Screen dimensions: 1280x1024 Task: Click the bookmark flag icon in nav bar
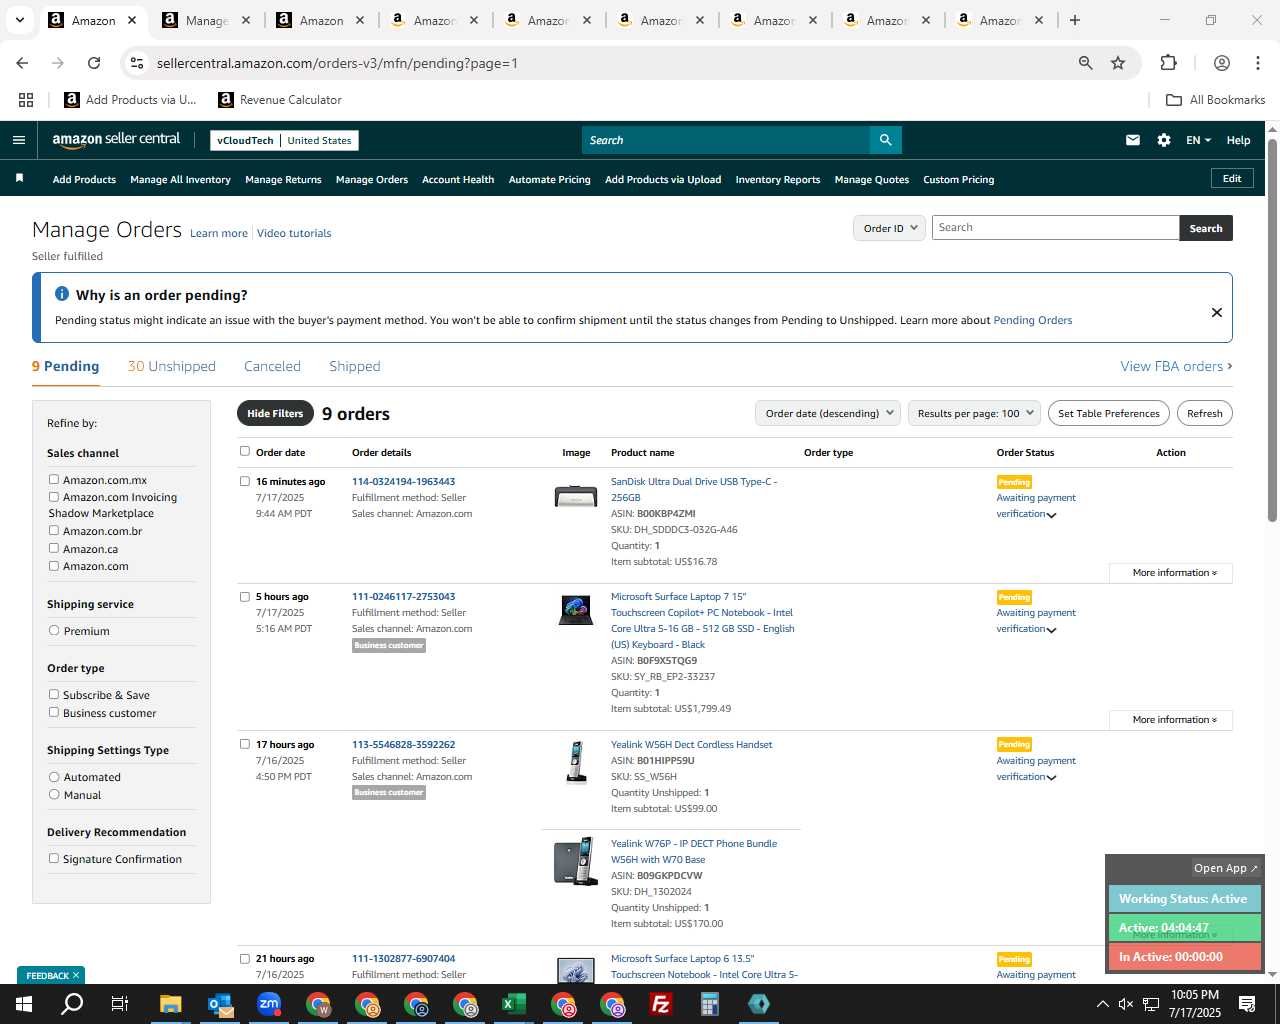click(x=19, y=178)
